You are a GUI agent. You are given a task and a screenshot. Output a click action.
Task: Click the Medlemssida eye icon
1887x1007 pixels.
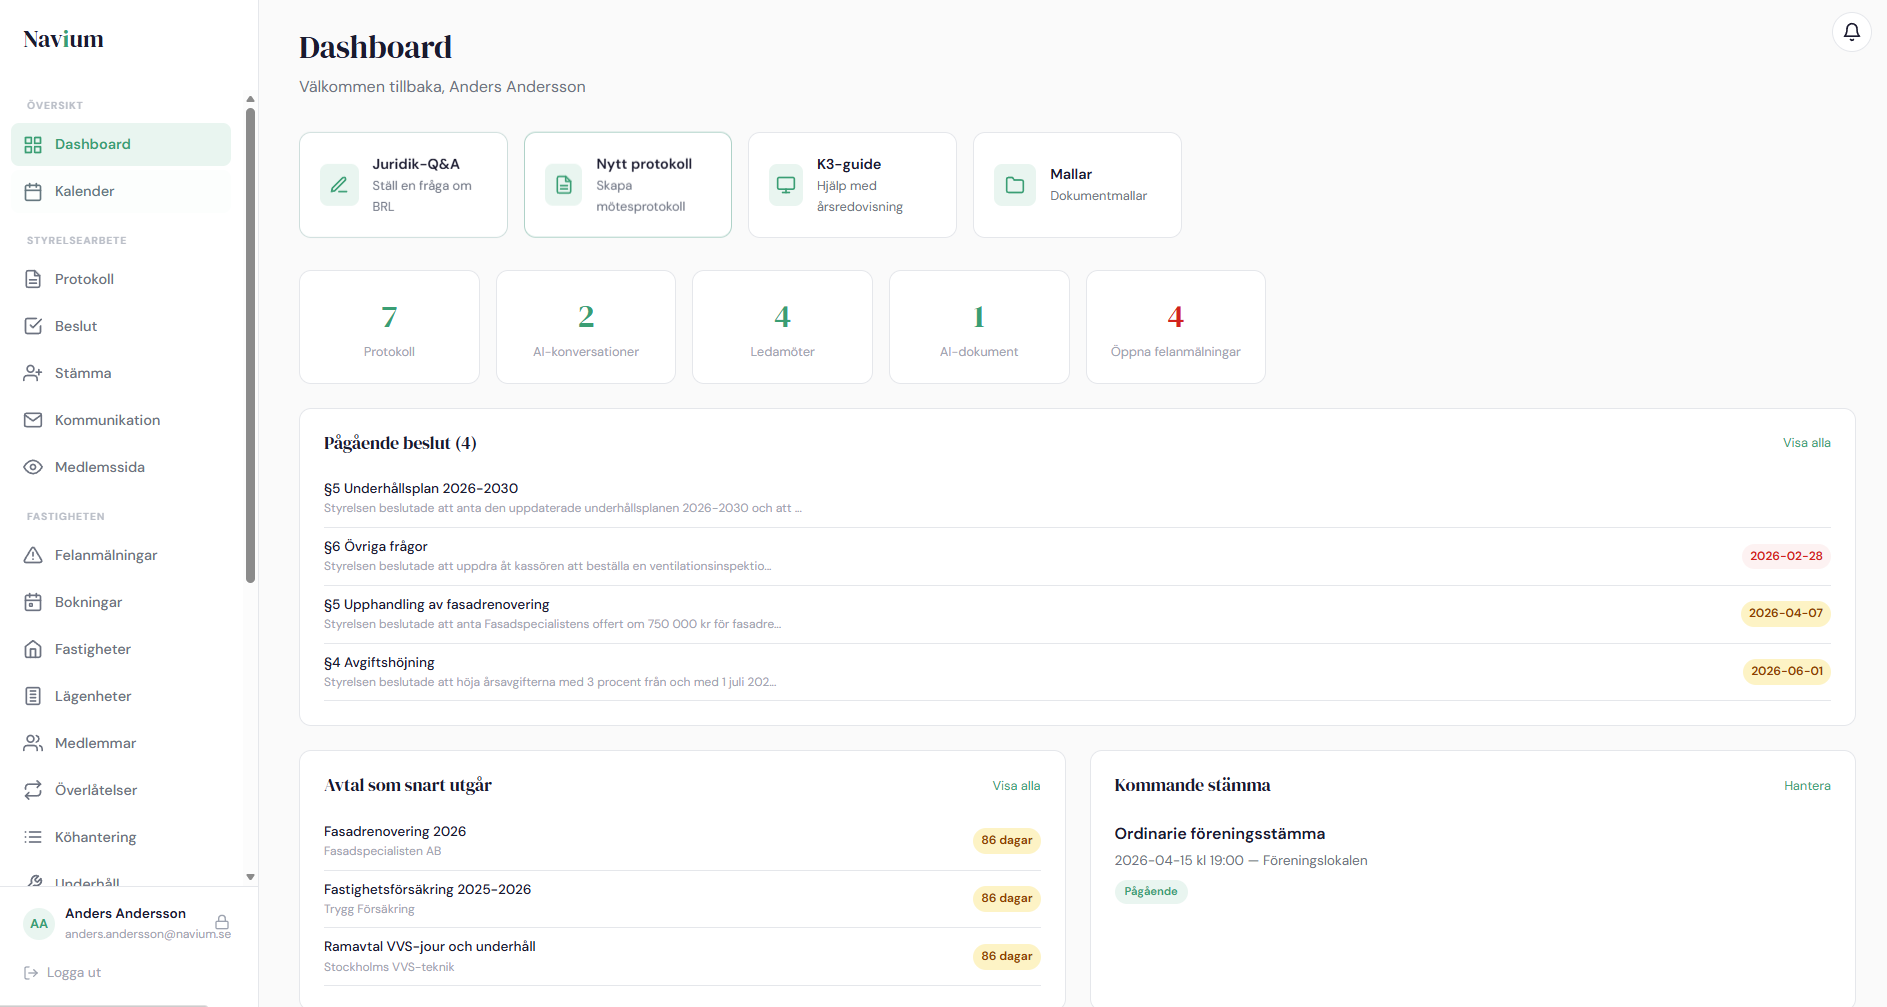click(x=33, y=467)
